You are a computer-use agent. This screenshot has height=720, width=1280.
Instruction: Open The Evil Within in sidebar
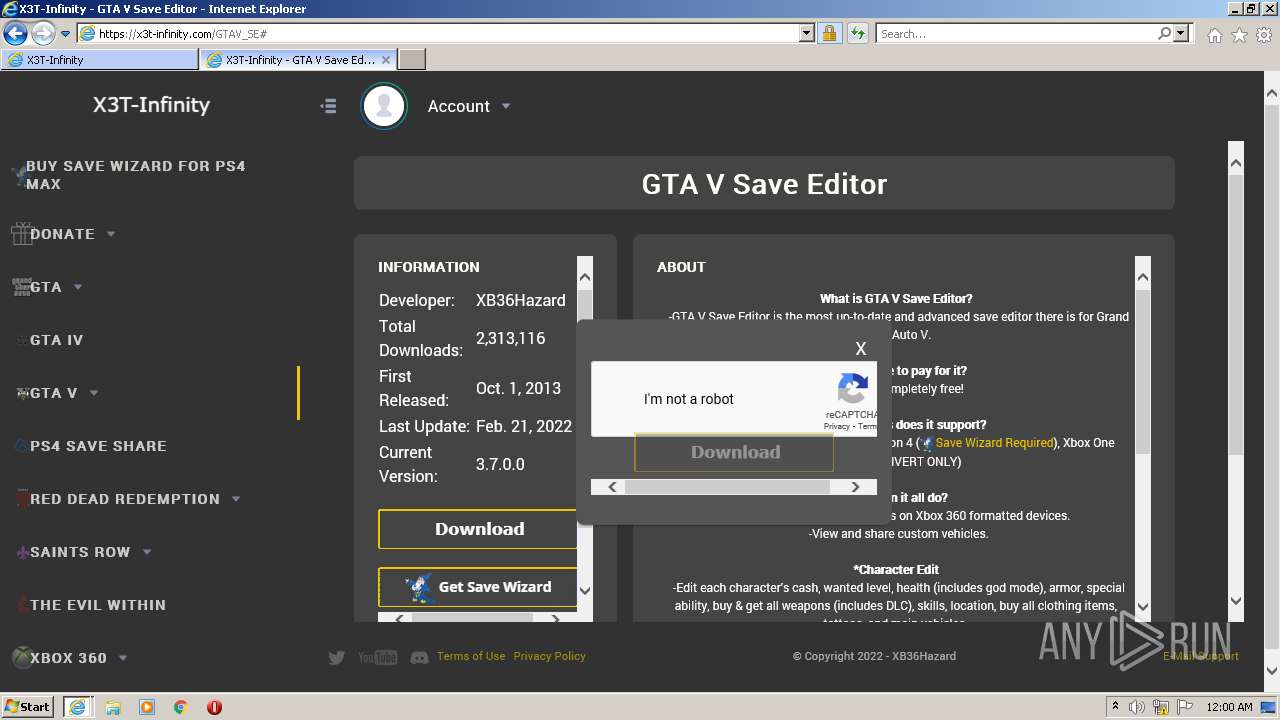98,605
